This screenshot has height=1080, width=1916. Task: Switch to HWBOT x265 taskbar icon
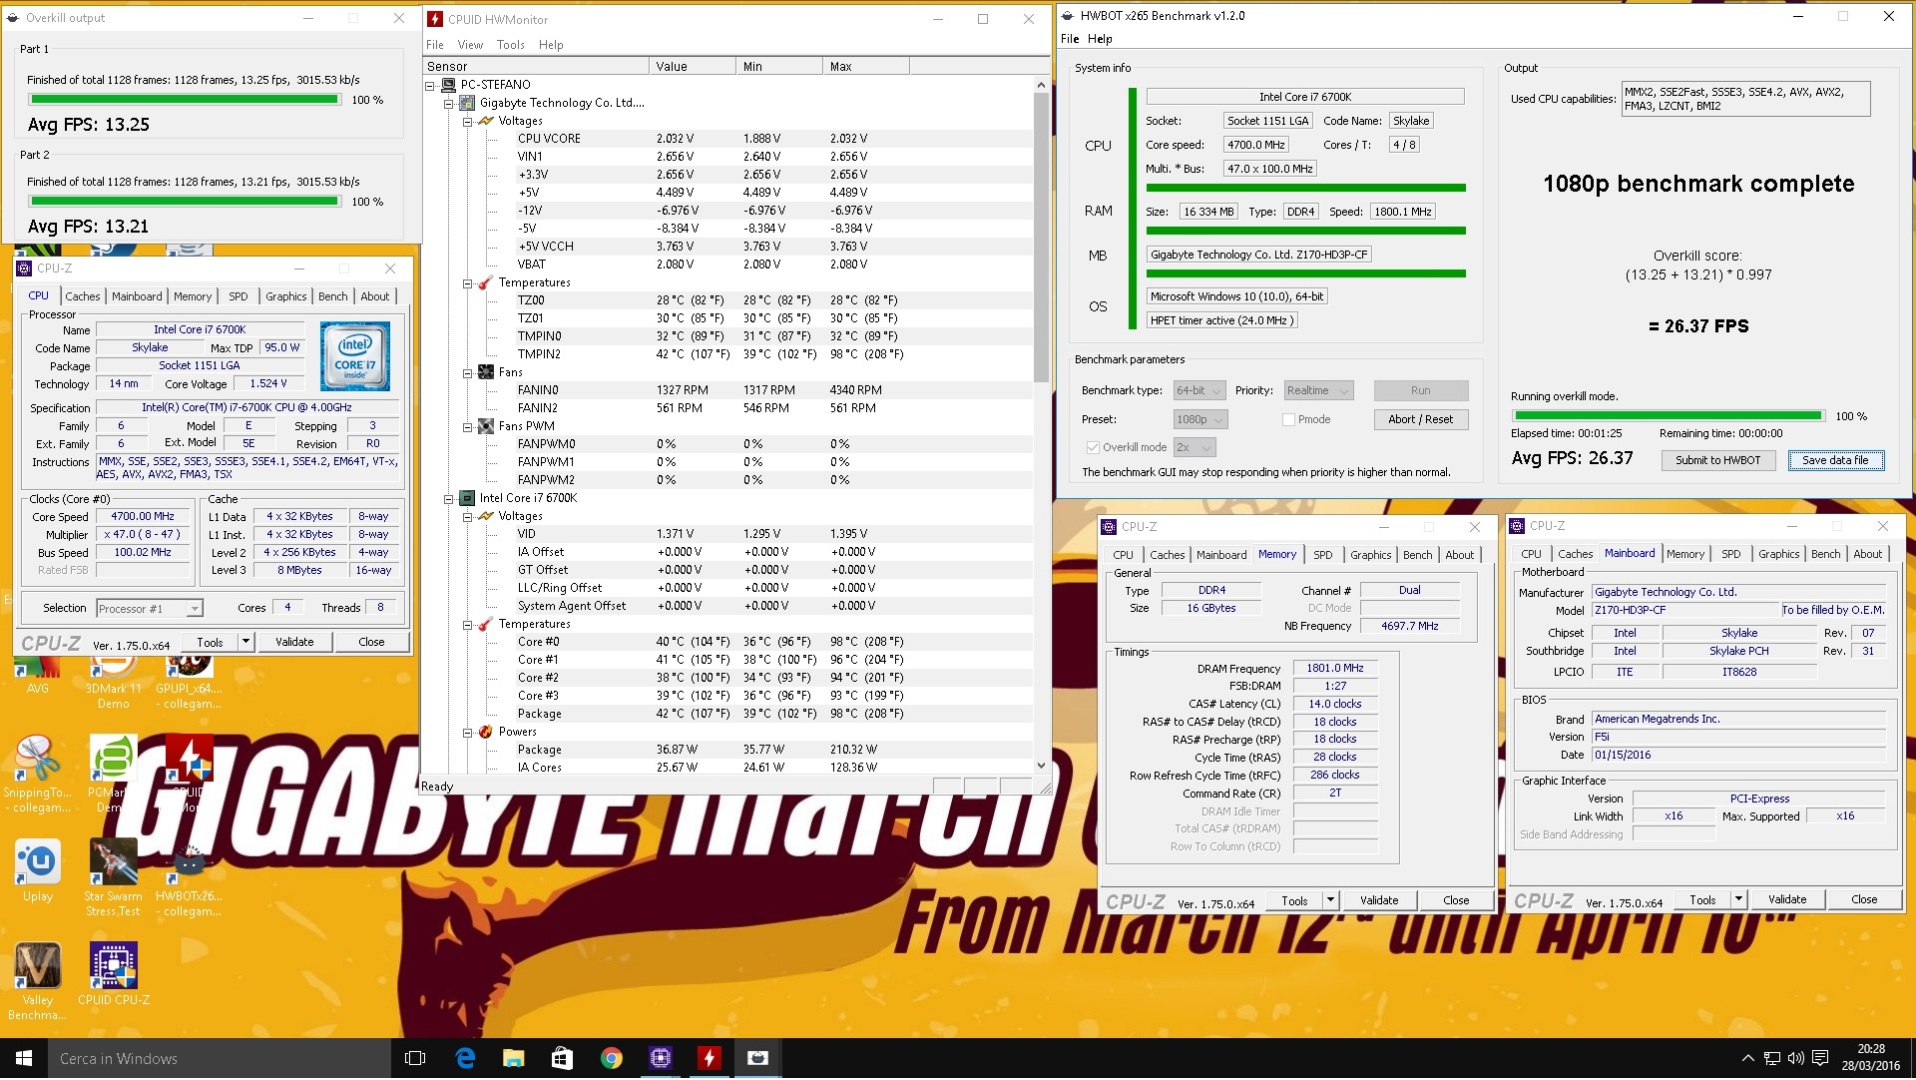click(758, 1058)
